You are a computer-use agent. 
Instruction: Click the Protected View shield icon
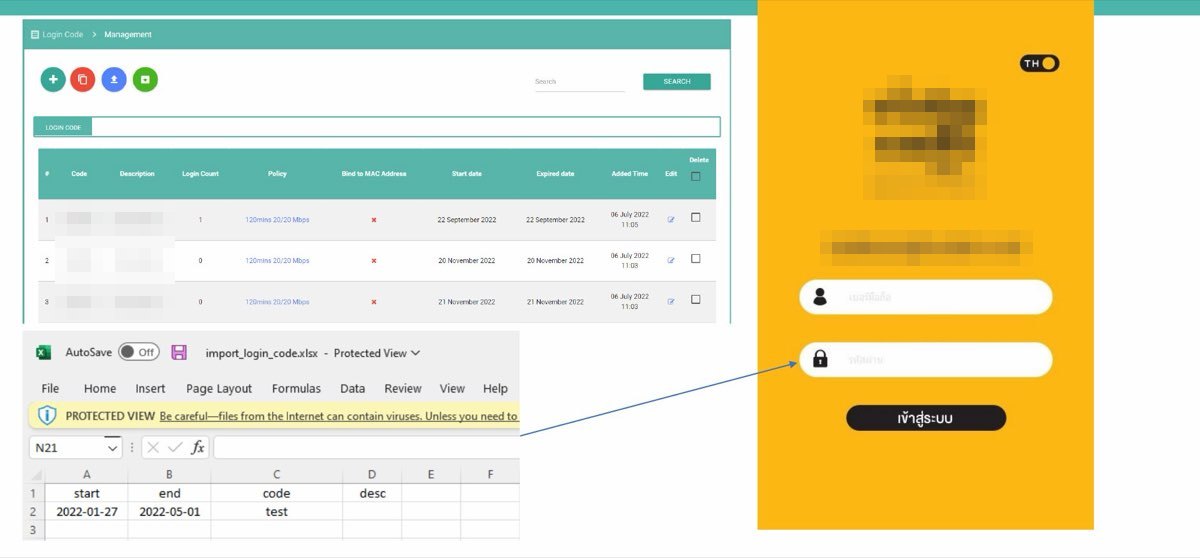[47, 415]
